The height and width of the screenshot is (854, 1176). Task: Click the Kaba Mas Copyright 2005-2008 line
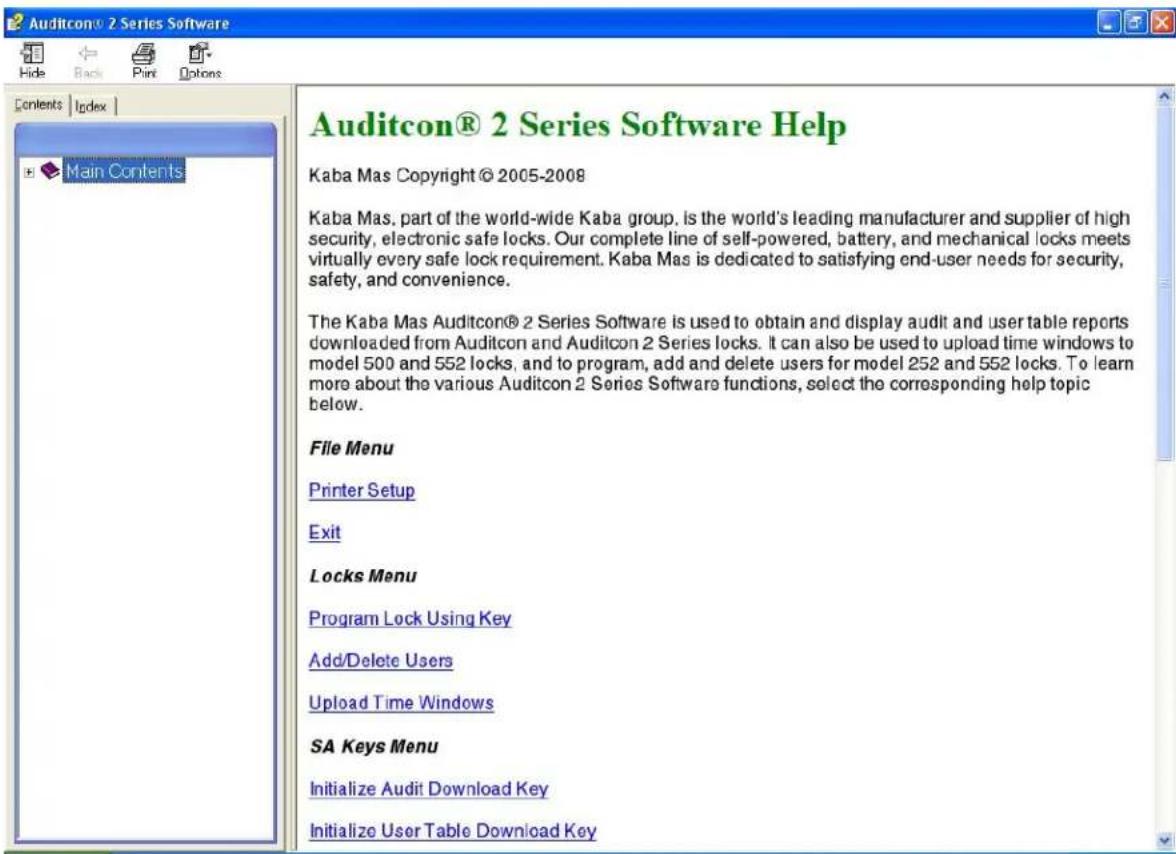446,175
